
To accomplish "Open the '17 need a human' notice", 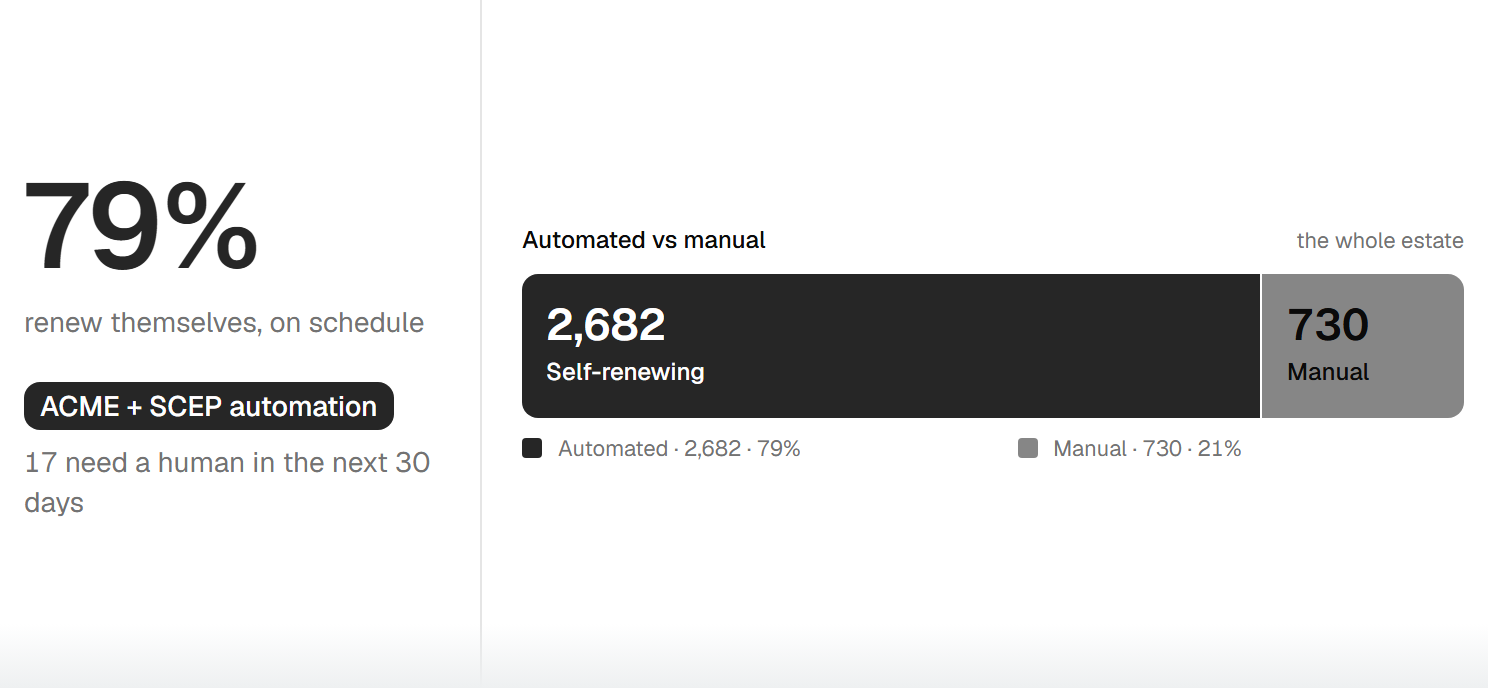I will 227,482.
